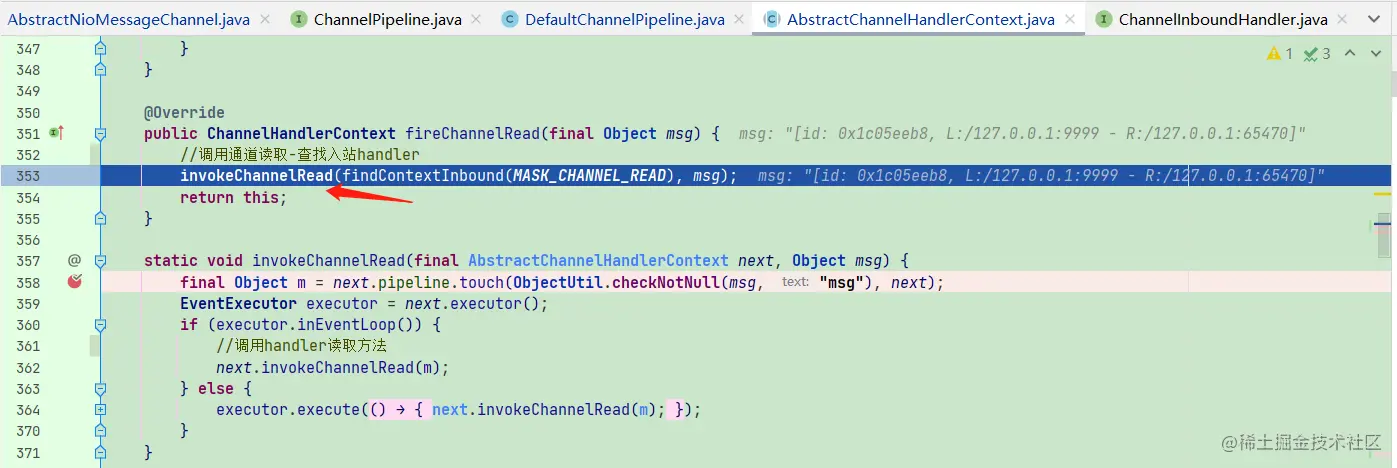The image size is (1397, 468).
Task: Click the DefaultChannelPipeline.java class icon
Action: (510, 19)
